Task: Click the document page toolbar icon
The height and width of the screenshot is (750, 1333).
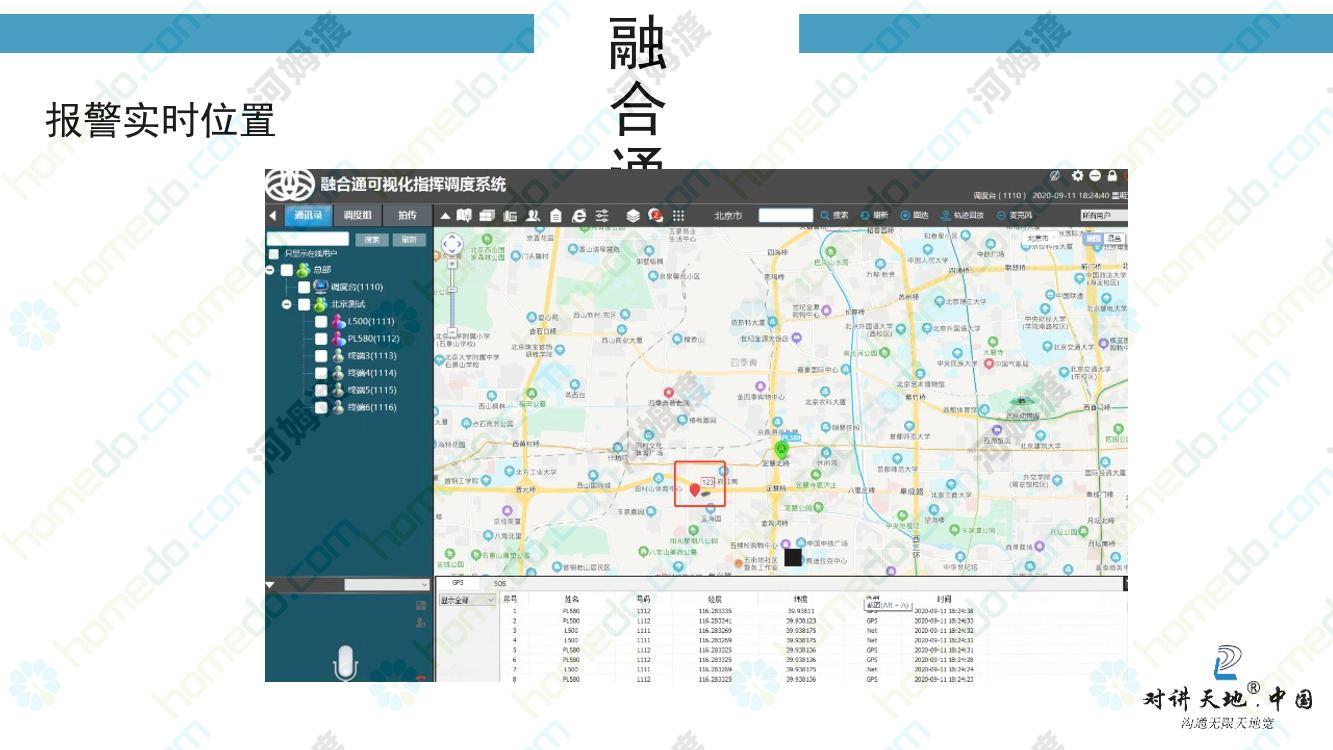Action: point(556,215)
